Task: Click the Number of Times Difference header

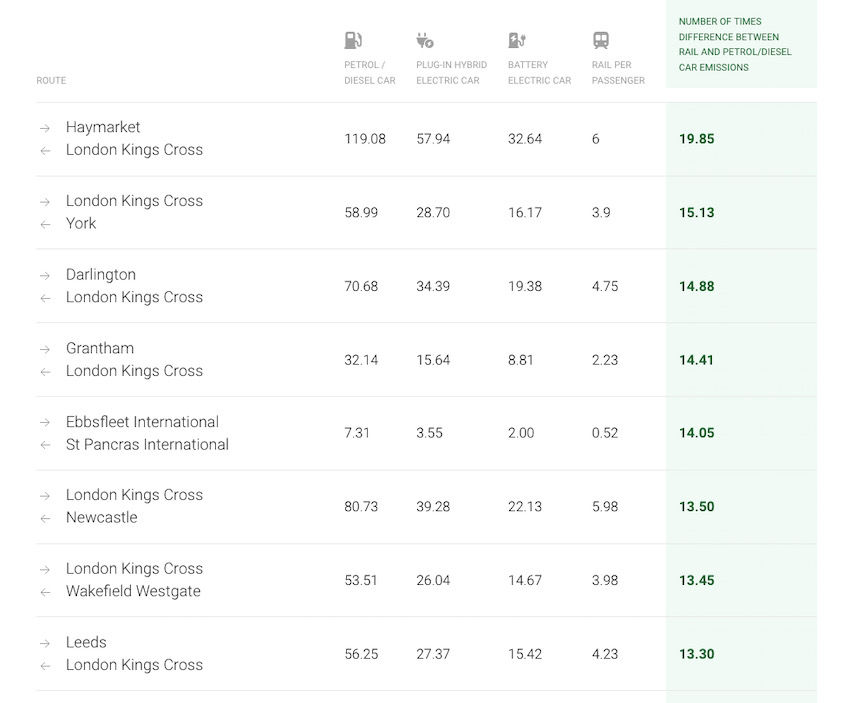Action: pos(735,45)
